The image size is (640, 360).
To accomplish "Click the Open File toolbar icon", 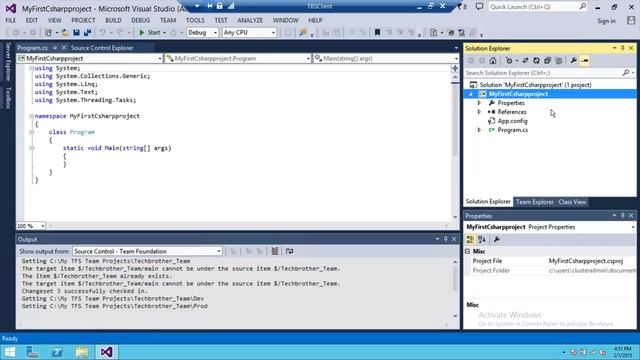I will (x=65, y=32).
